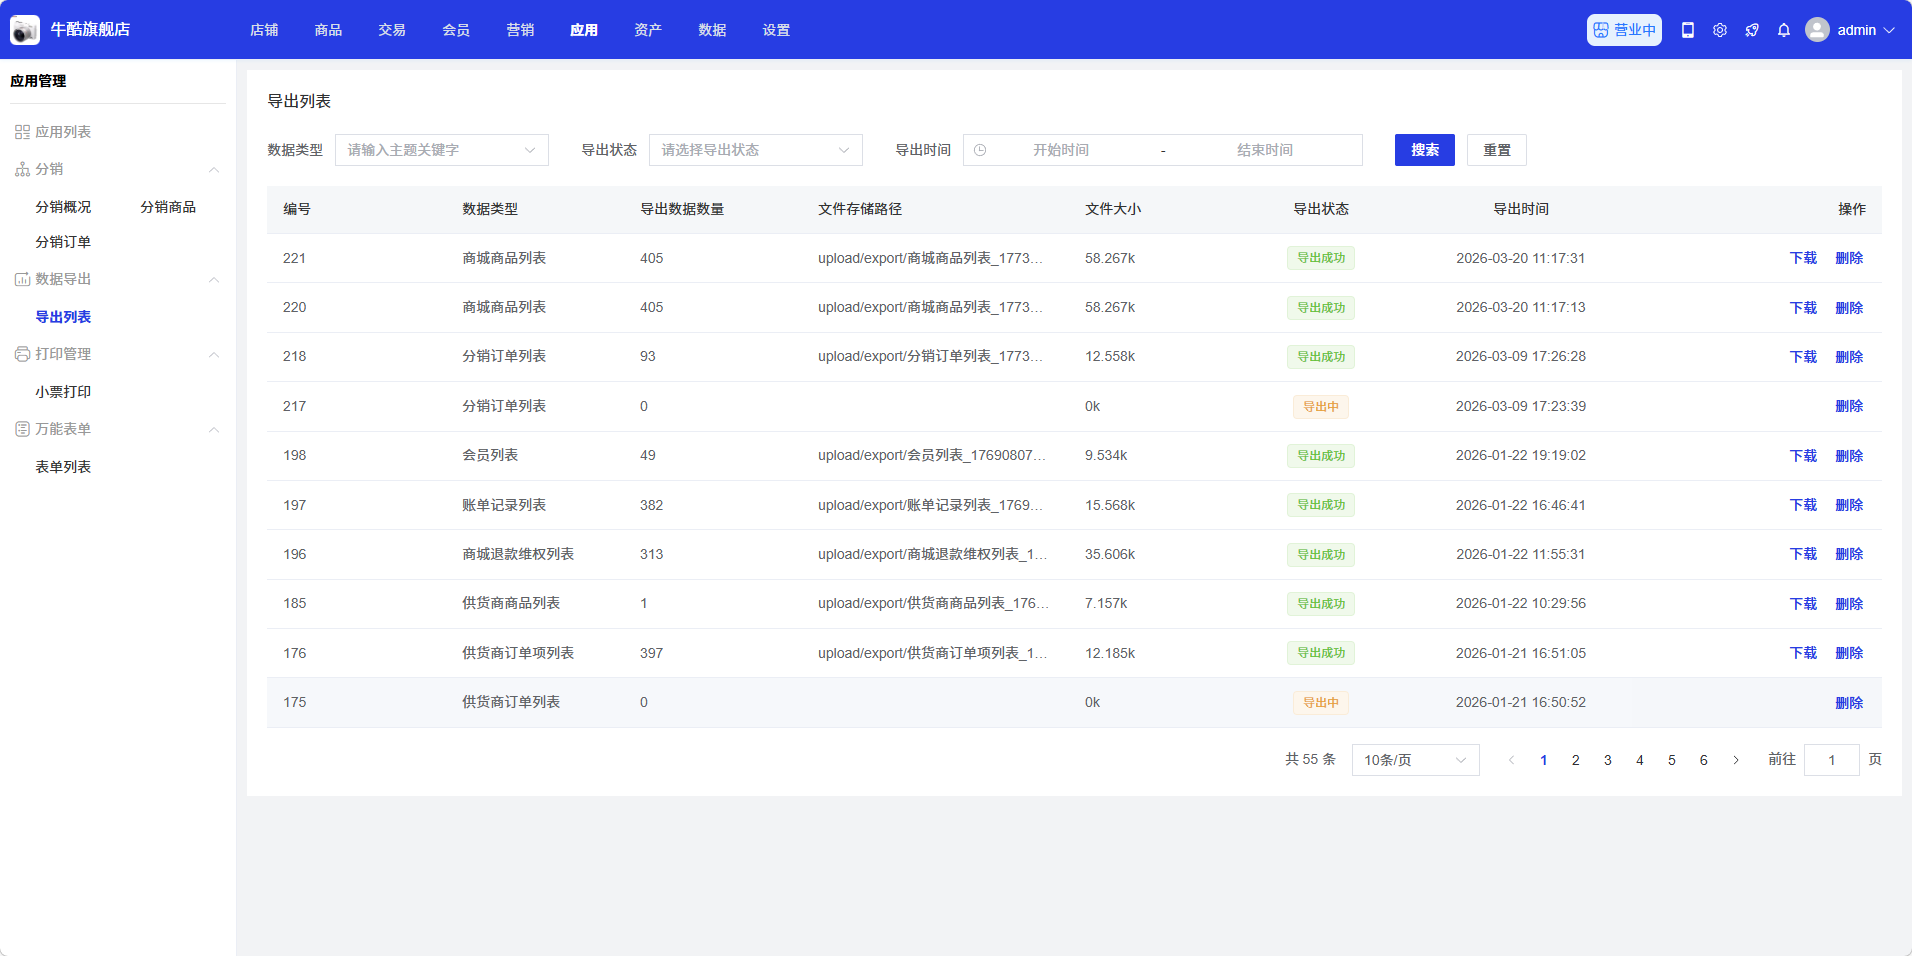Click the clock icon in date range field

(980, 150)
